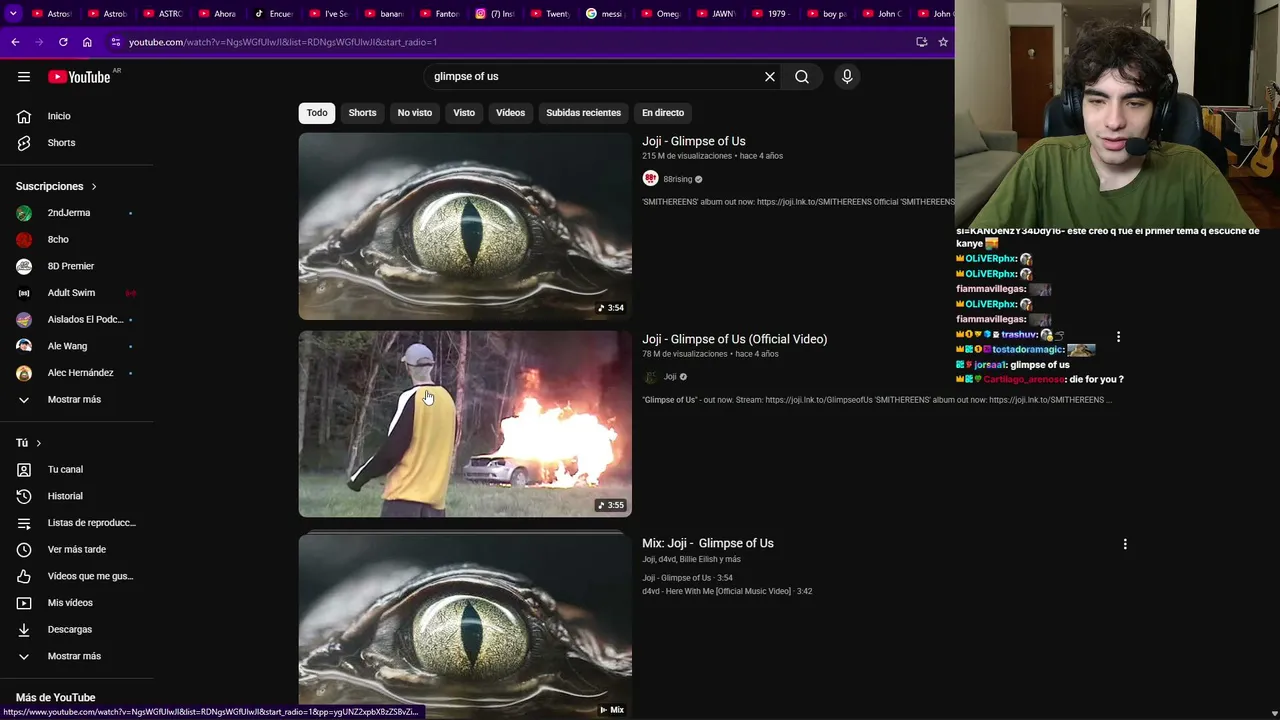Open the tab search dropdown

[x=13, y=14]
